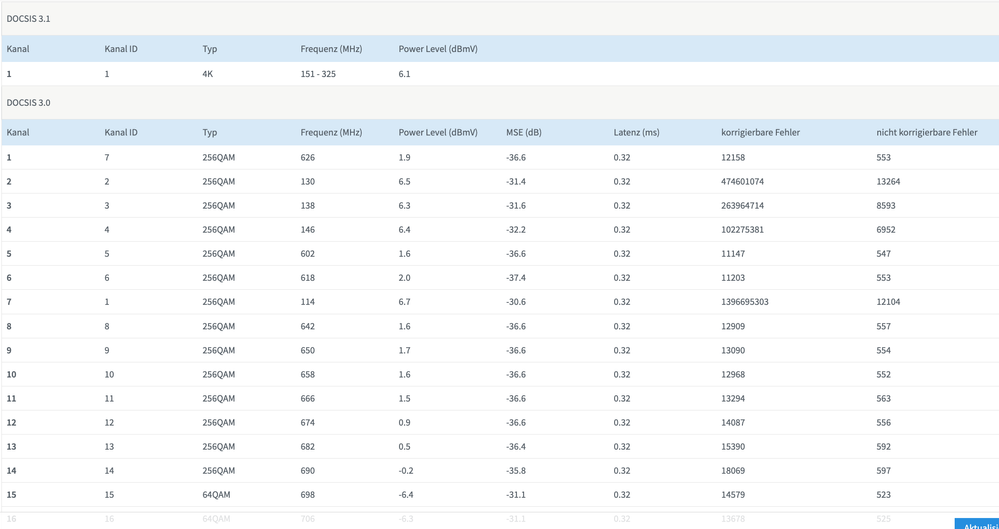Image resolution: width=999 pixels, height=529 pixels.
Task: Click the MSE value -37.4
Action: pyautogui.click(x=518, y=278)
